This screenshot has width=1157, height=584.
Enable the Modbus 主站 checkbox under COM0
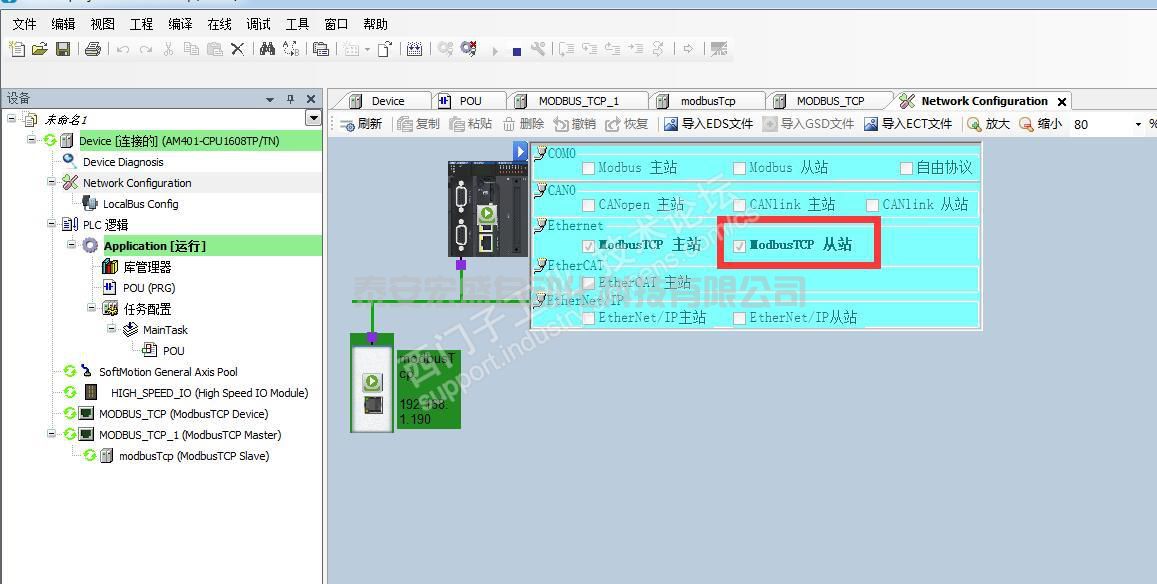[x=588, y=169]
